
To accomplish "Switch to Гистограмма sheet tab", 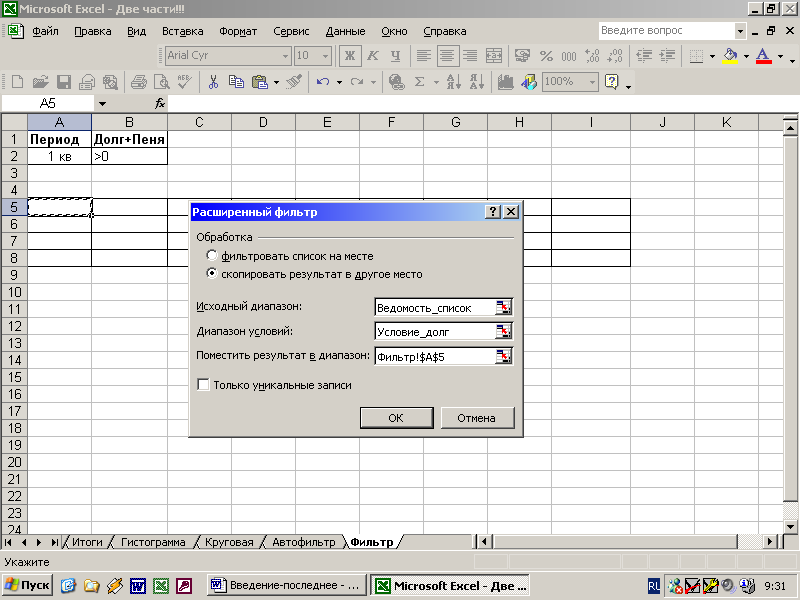I will (153, 542).
